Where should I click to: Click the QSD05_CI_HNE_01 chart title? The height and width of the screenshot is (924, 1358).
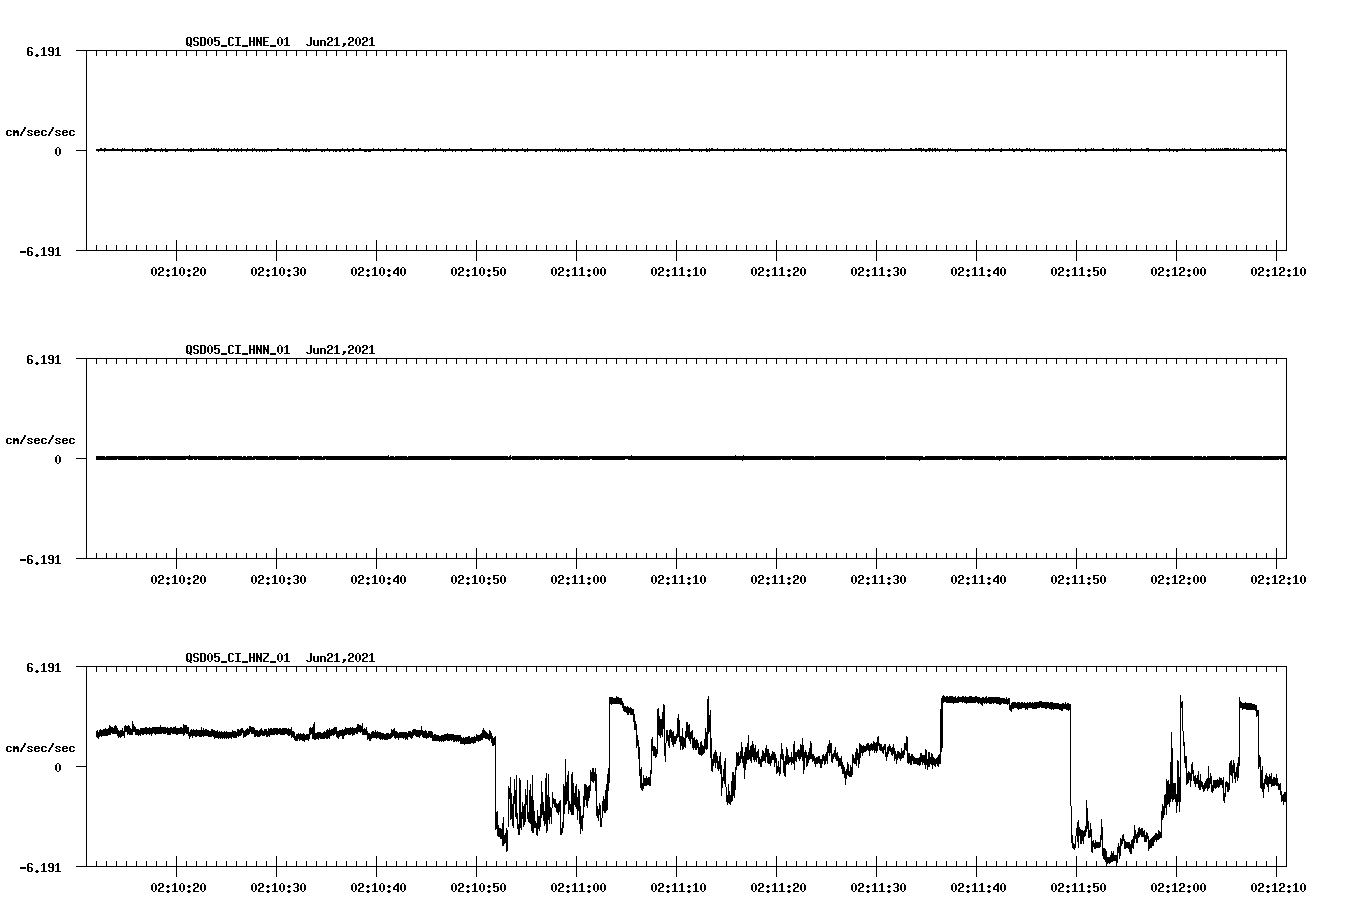pyautogui.click(x=238, y=42)
